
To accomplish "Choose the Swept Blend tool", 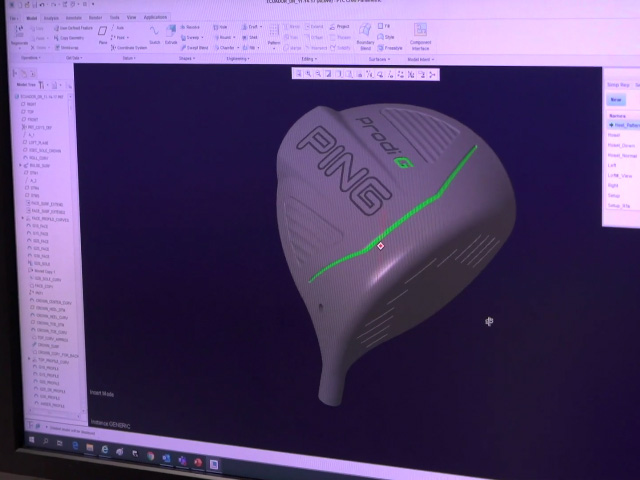I will tap(195, 48).
